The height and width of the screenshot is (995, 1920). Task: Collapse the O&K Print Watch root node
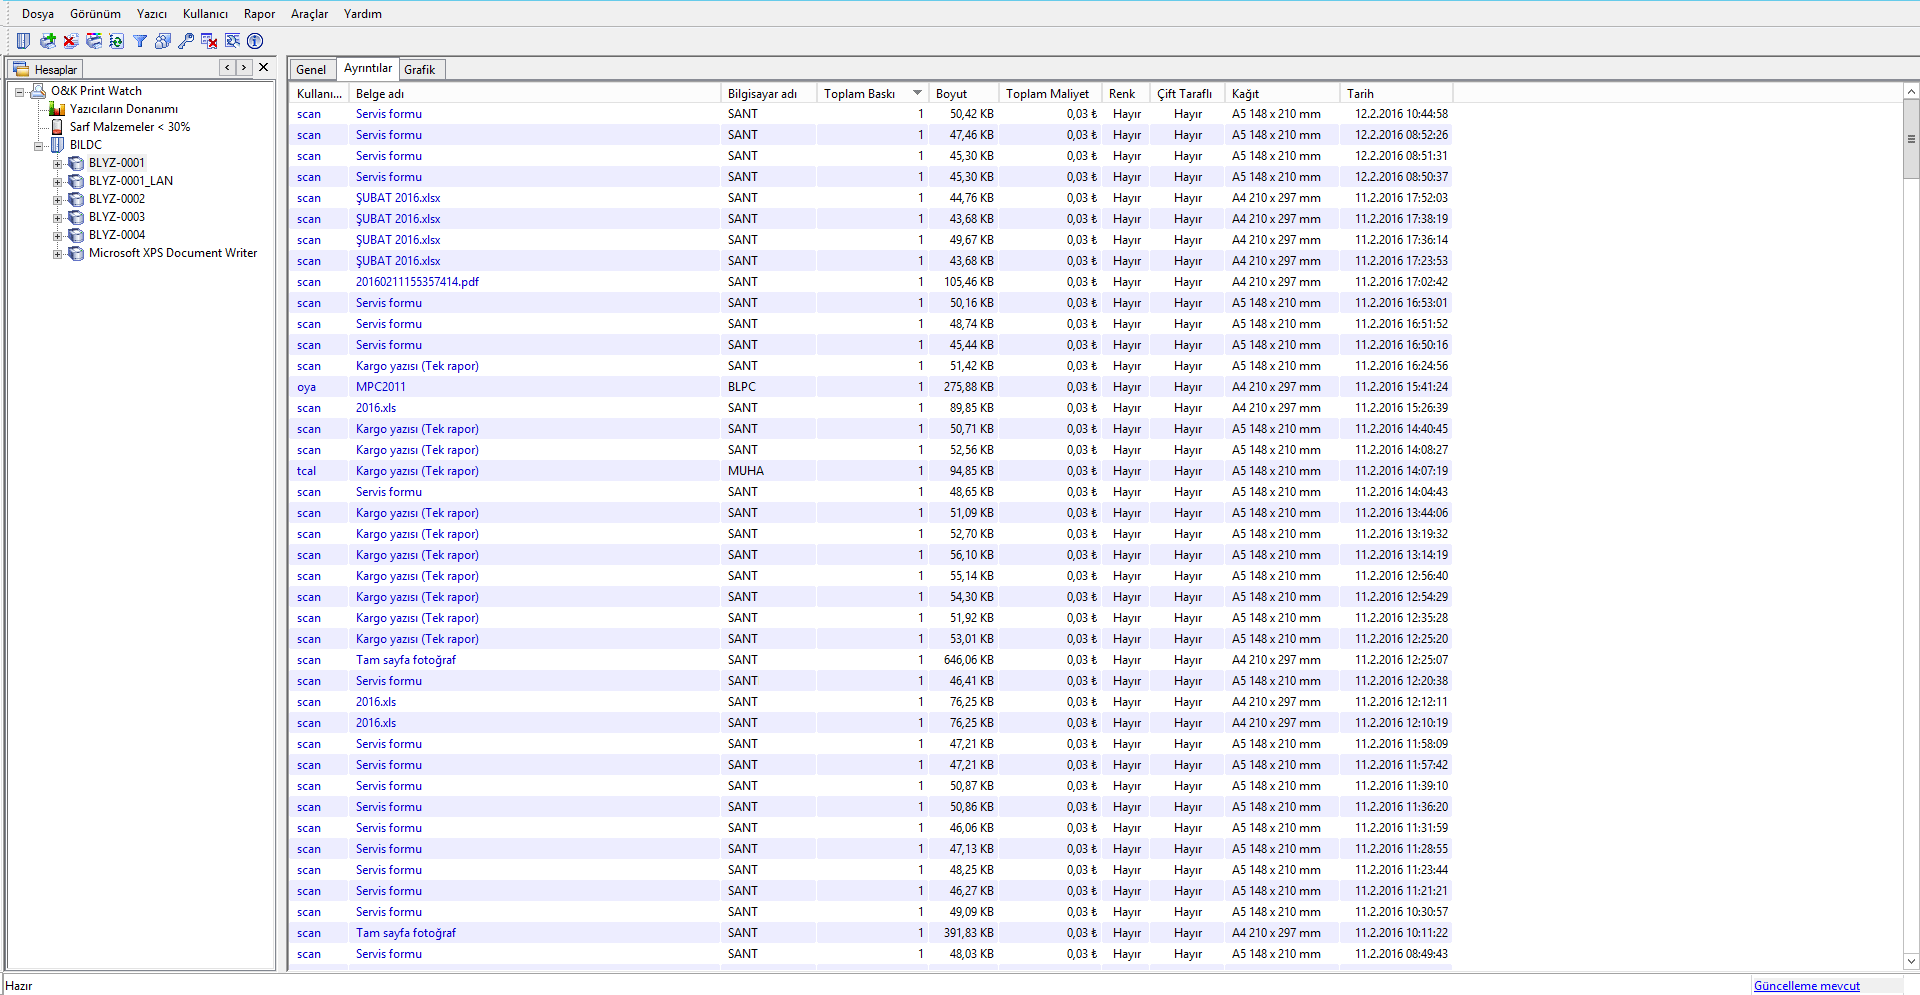pyautogui.click(x=19, y=92)
